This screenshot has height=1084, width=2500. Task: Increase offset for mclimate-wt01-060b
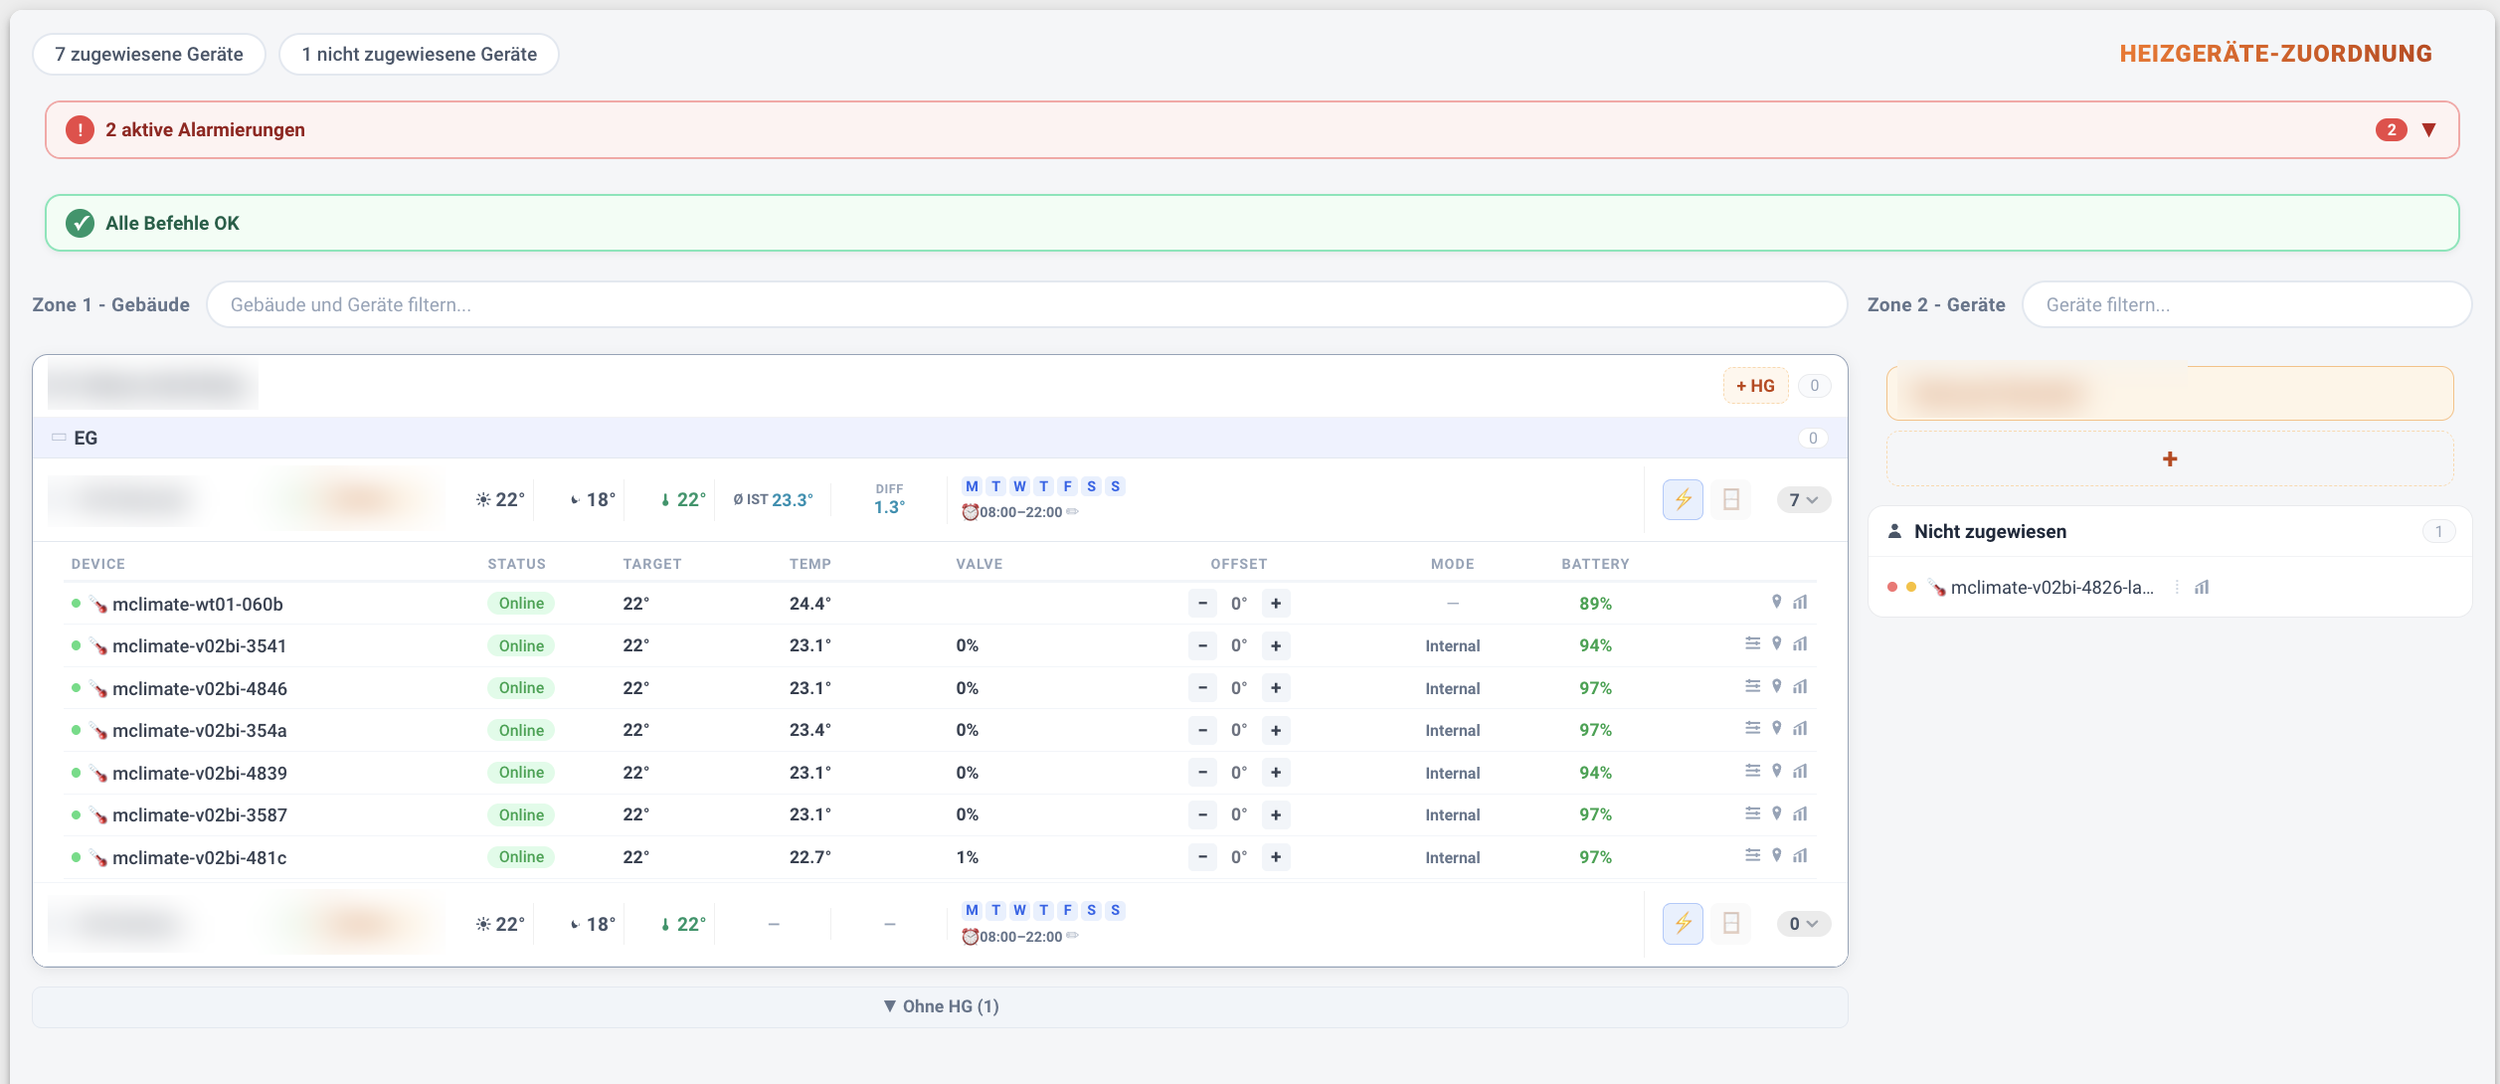pyautogui.click(x=1275, y=603)
